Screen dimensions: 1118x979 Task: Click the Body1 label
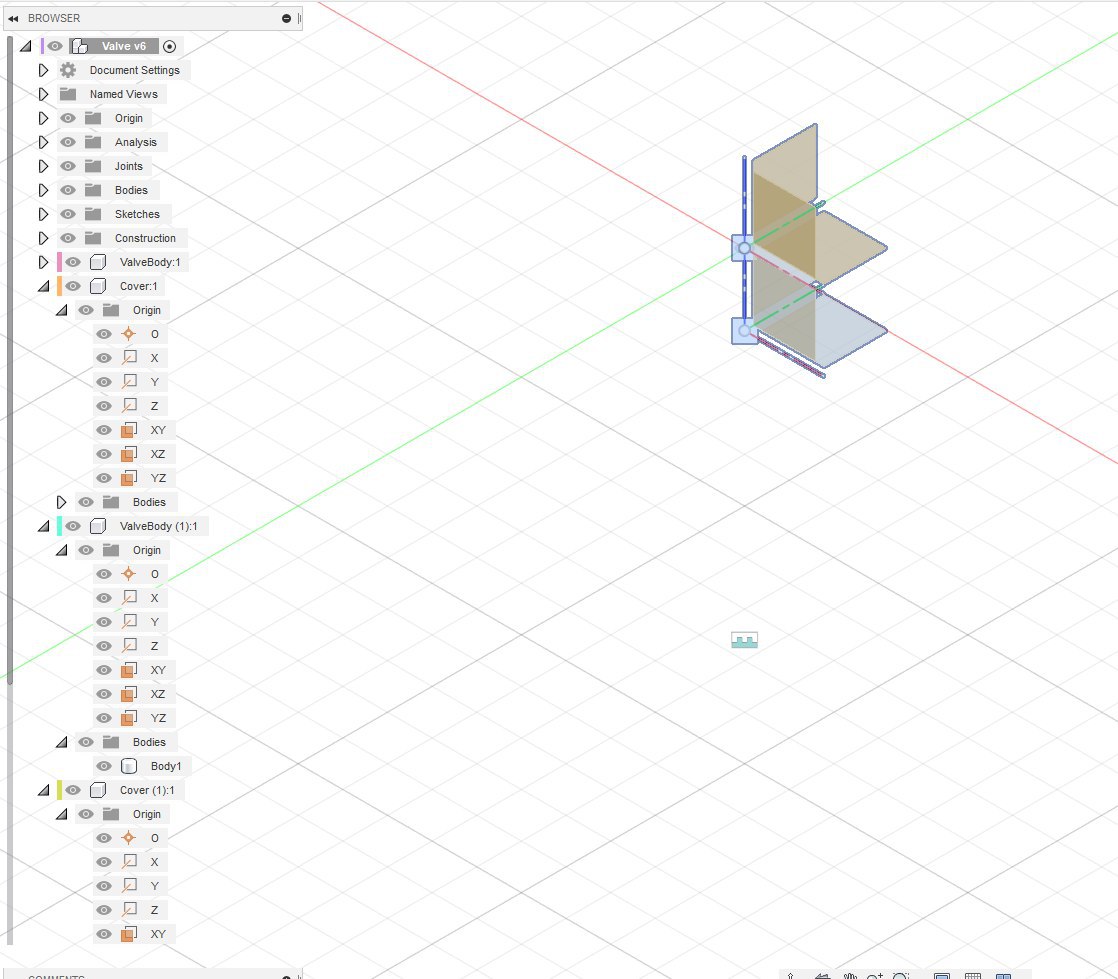[166, 766]
